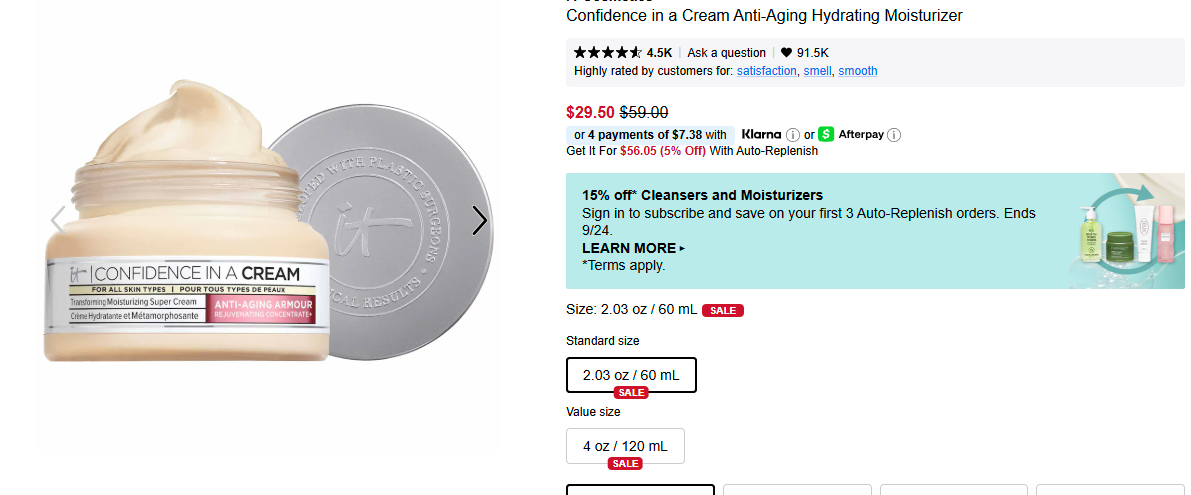Click the Ask a question link

(x=726, y=53)
